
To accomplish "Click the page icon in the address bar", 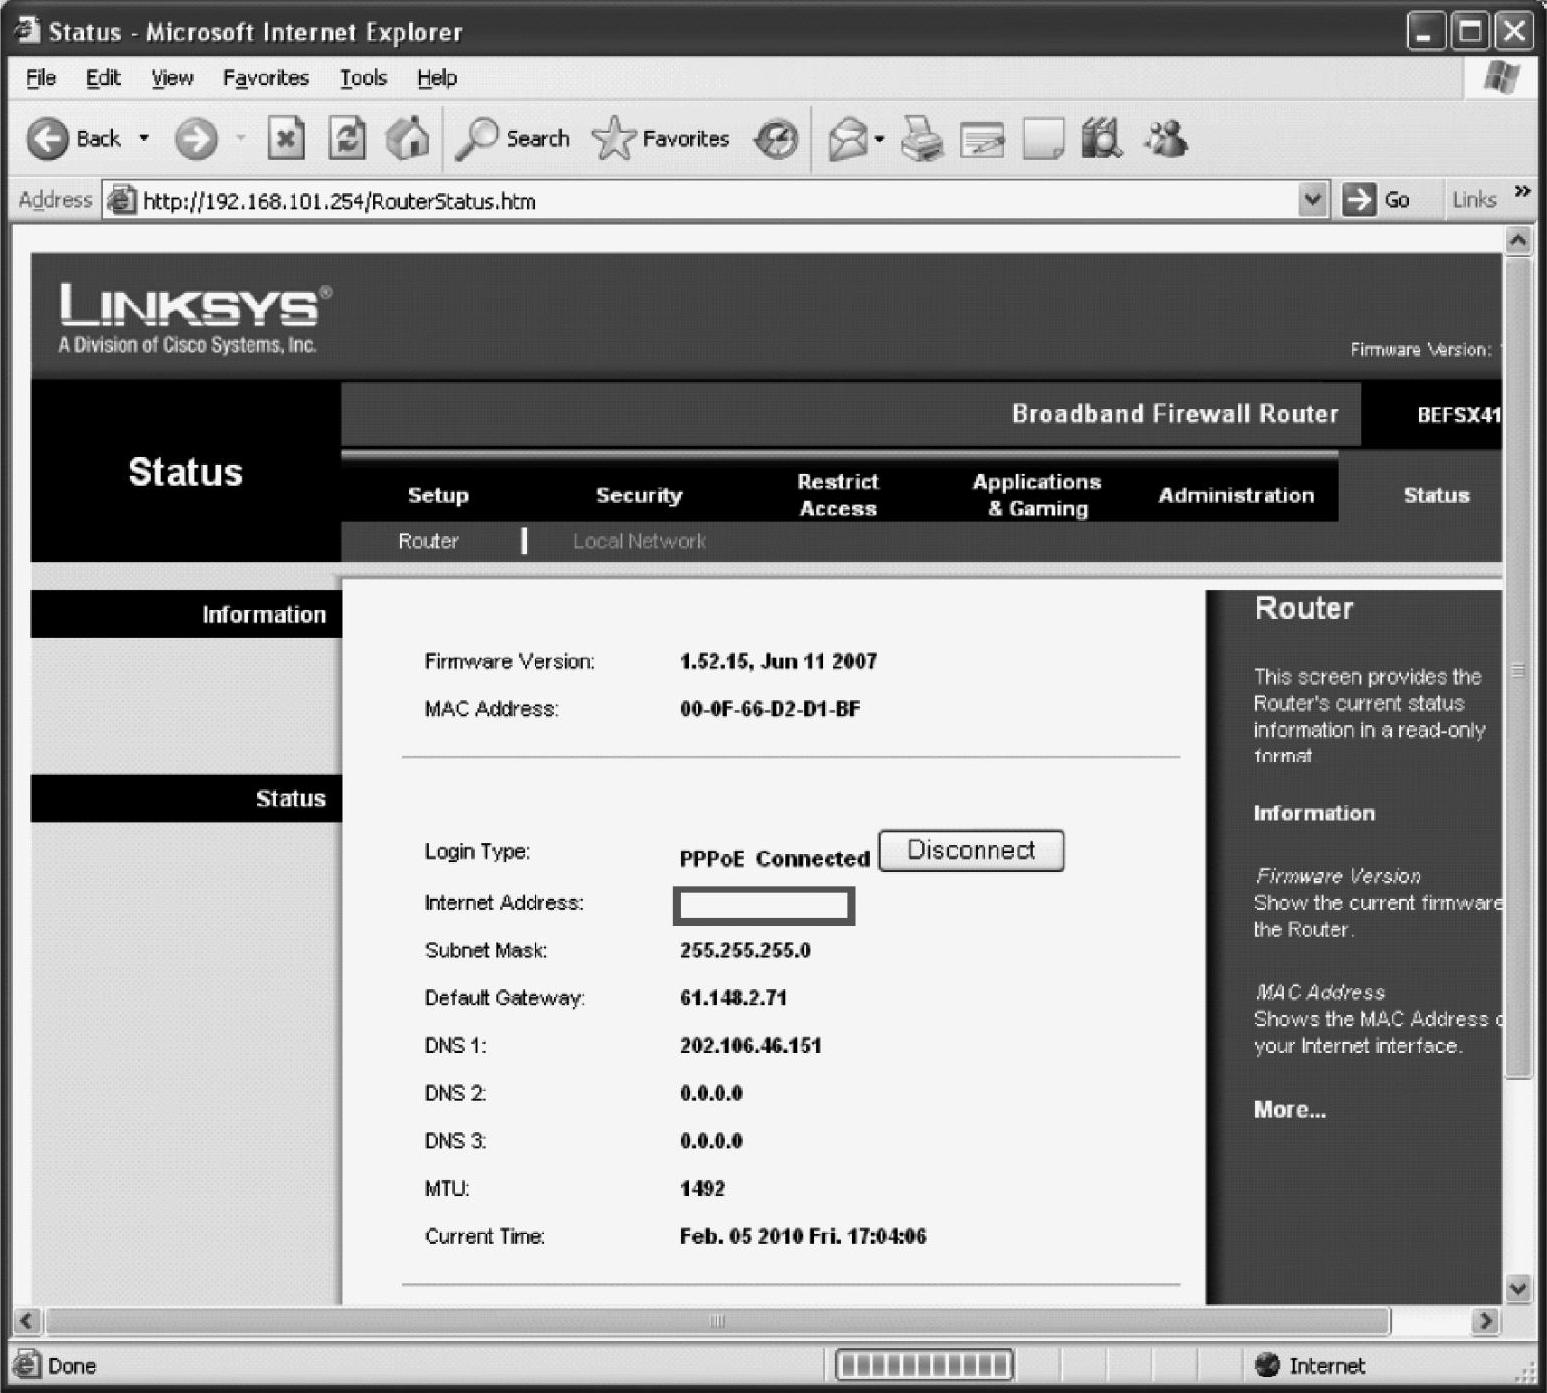I will [x=121, y=200].
